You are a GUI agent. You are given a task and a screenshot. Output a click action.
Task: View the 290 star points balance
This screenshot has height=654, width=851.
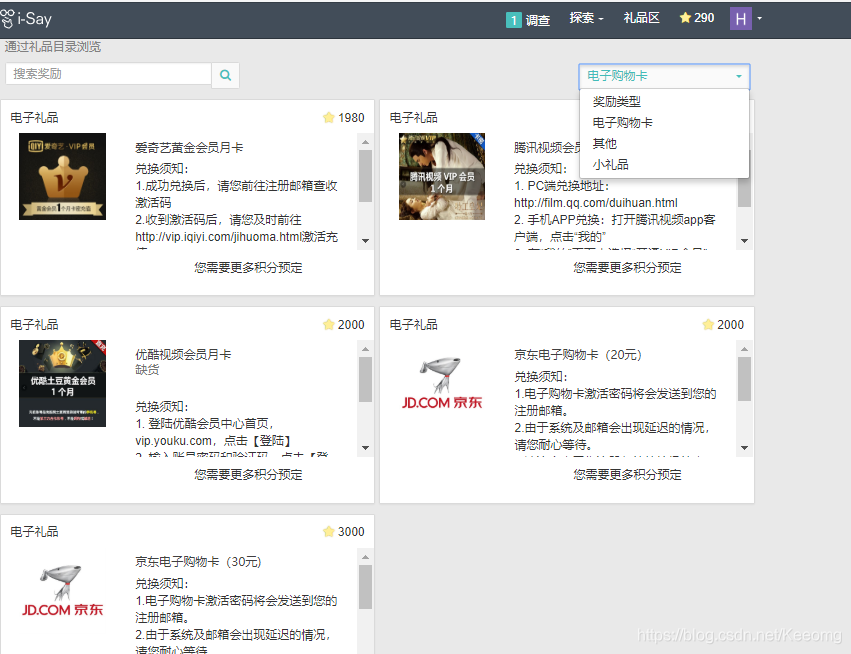(697, 18)
